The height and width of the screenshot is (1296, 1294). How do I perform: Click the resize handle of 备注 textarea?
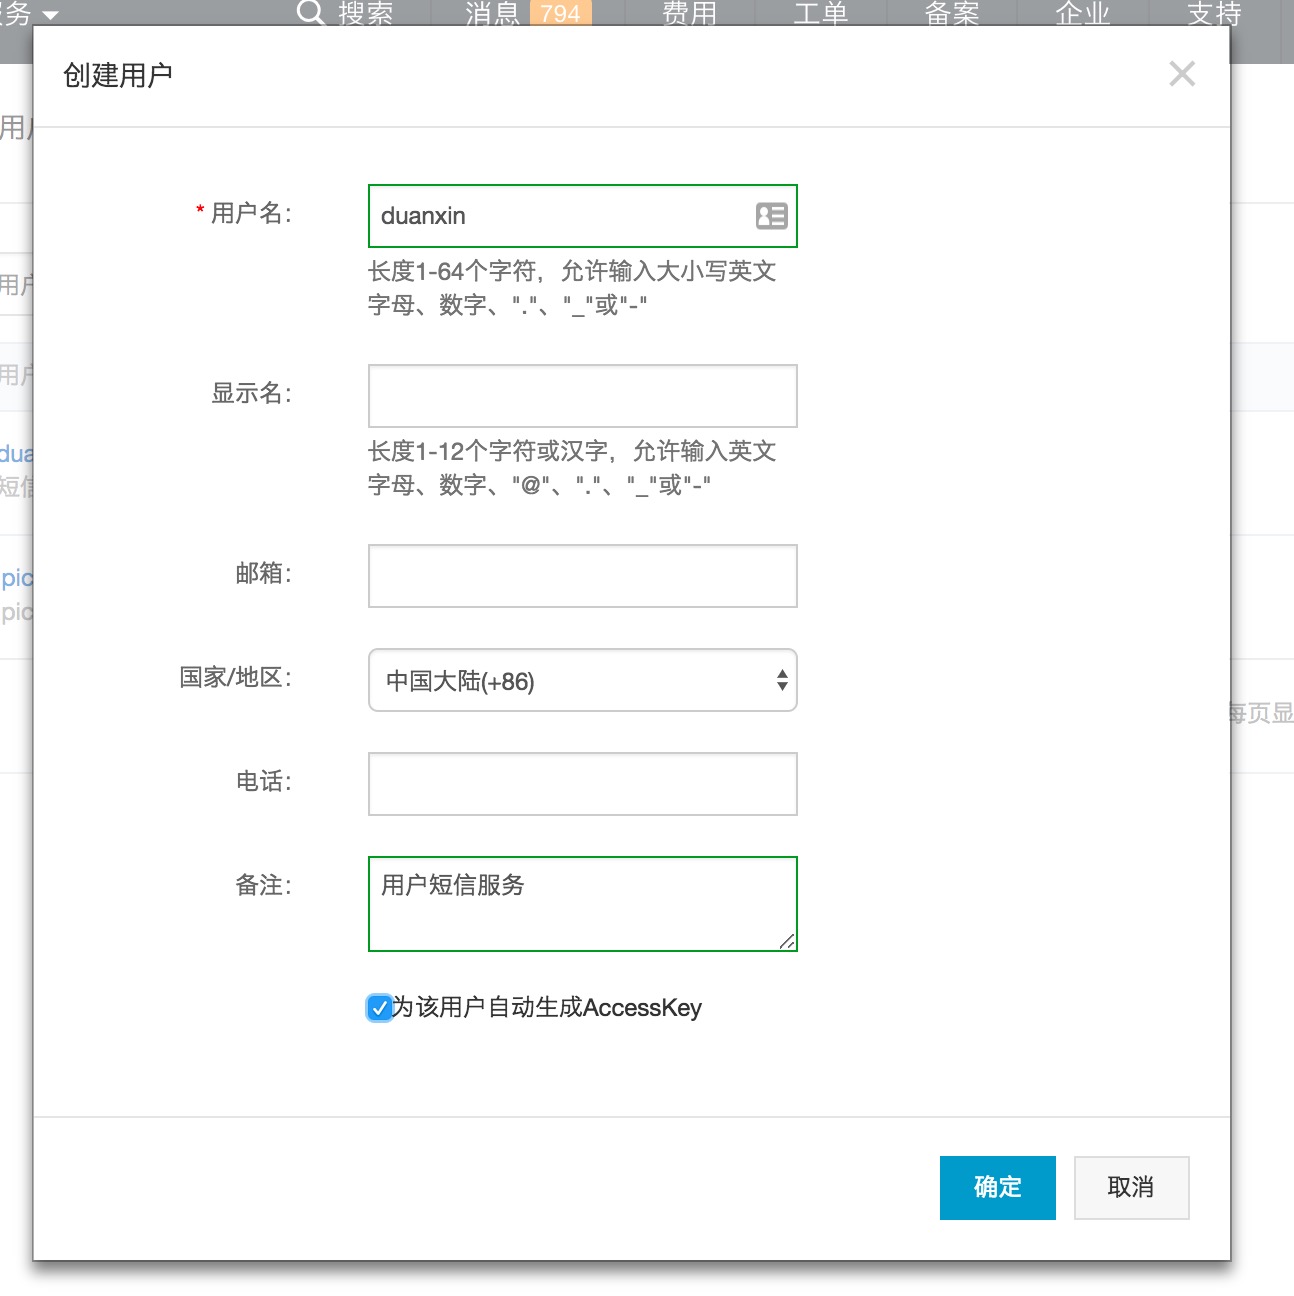[787, 941]
